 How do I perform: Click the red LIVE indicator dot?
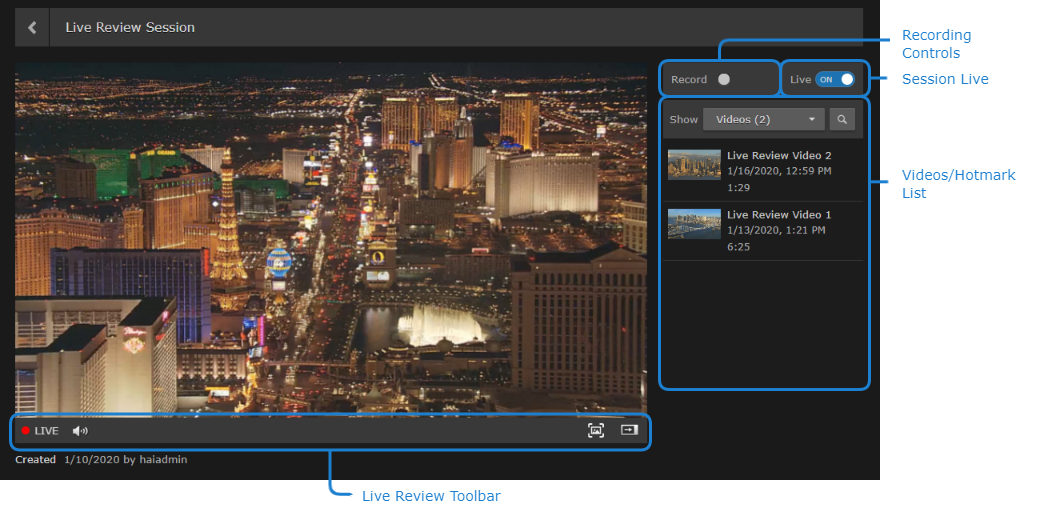26,431
